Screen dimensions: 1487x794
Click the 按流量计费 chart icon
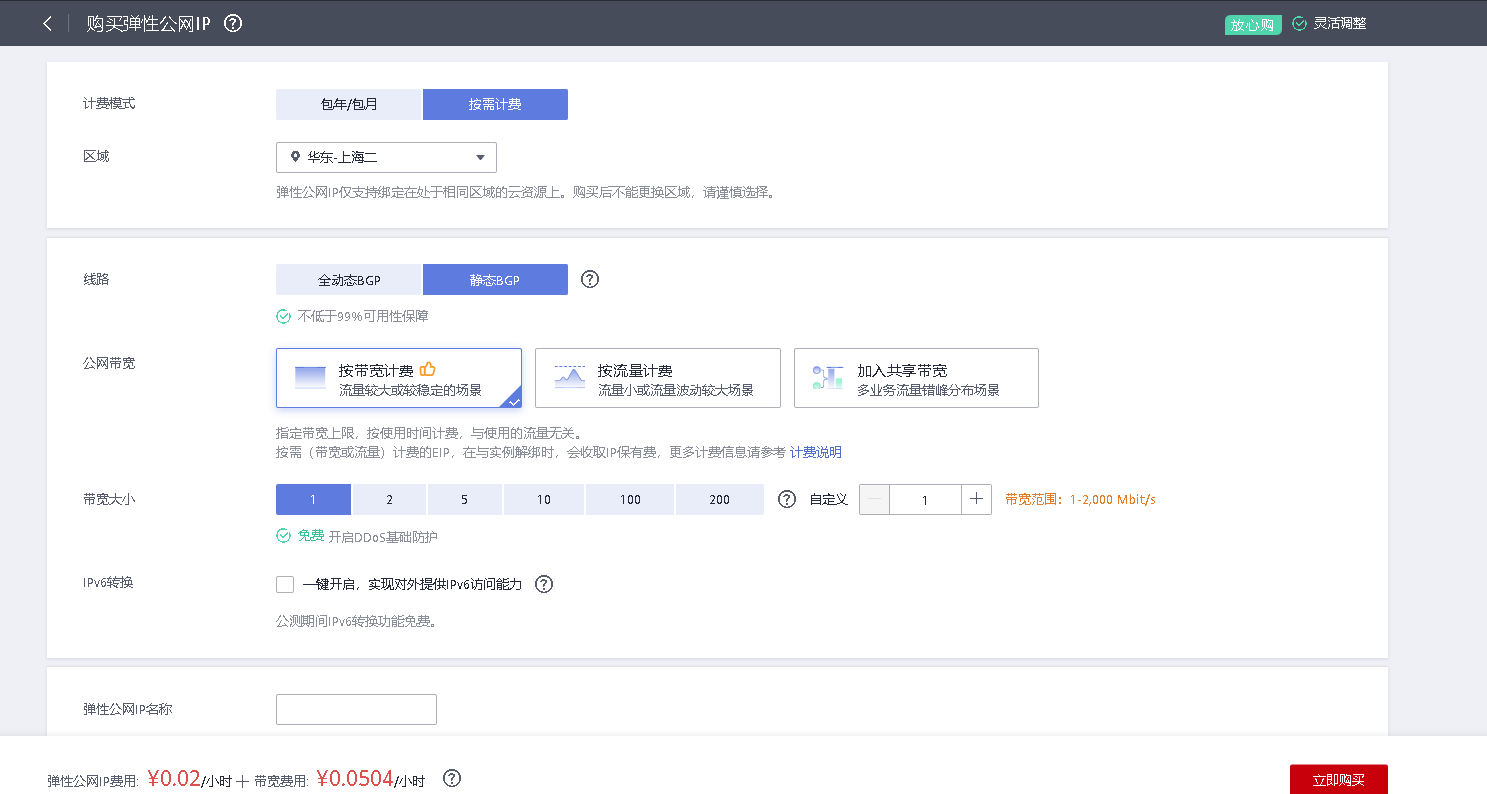tap(570, 377)
